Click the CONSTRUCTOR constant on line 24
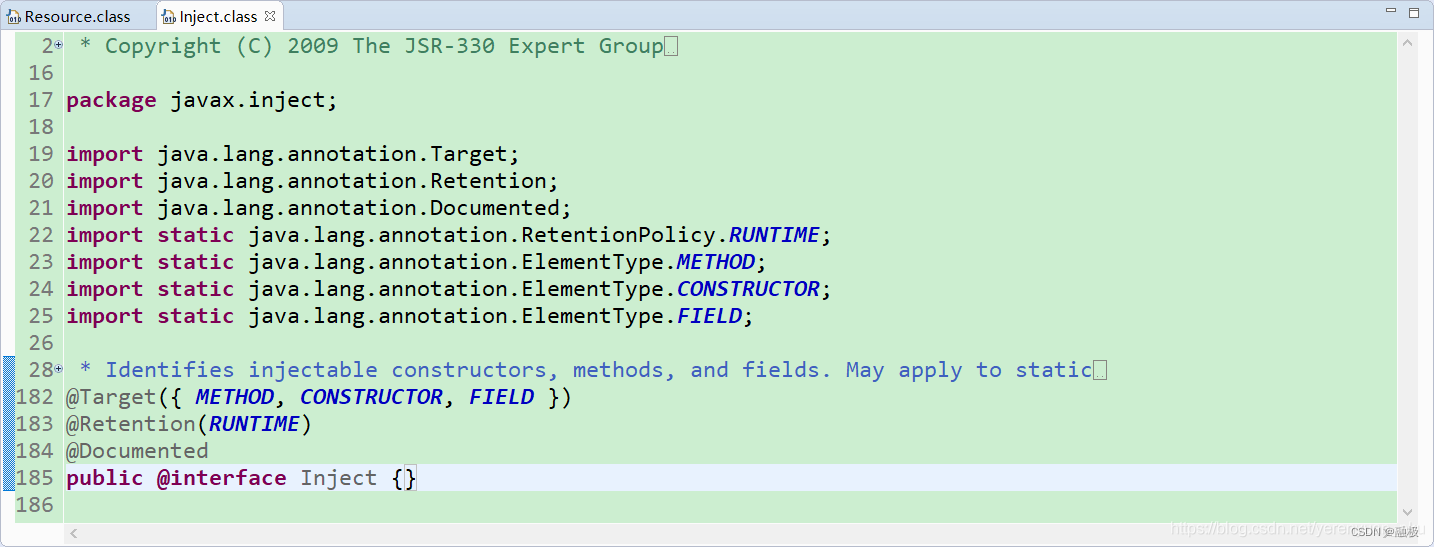Screen dimensions: 1434x547 (748, 289)
